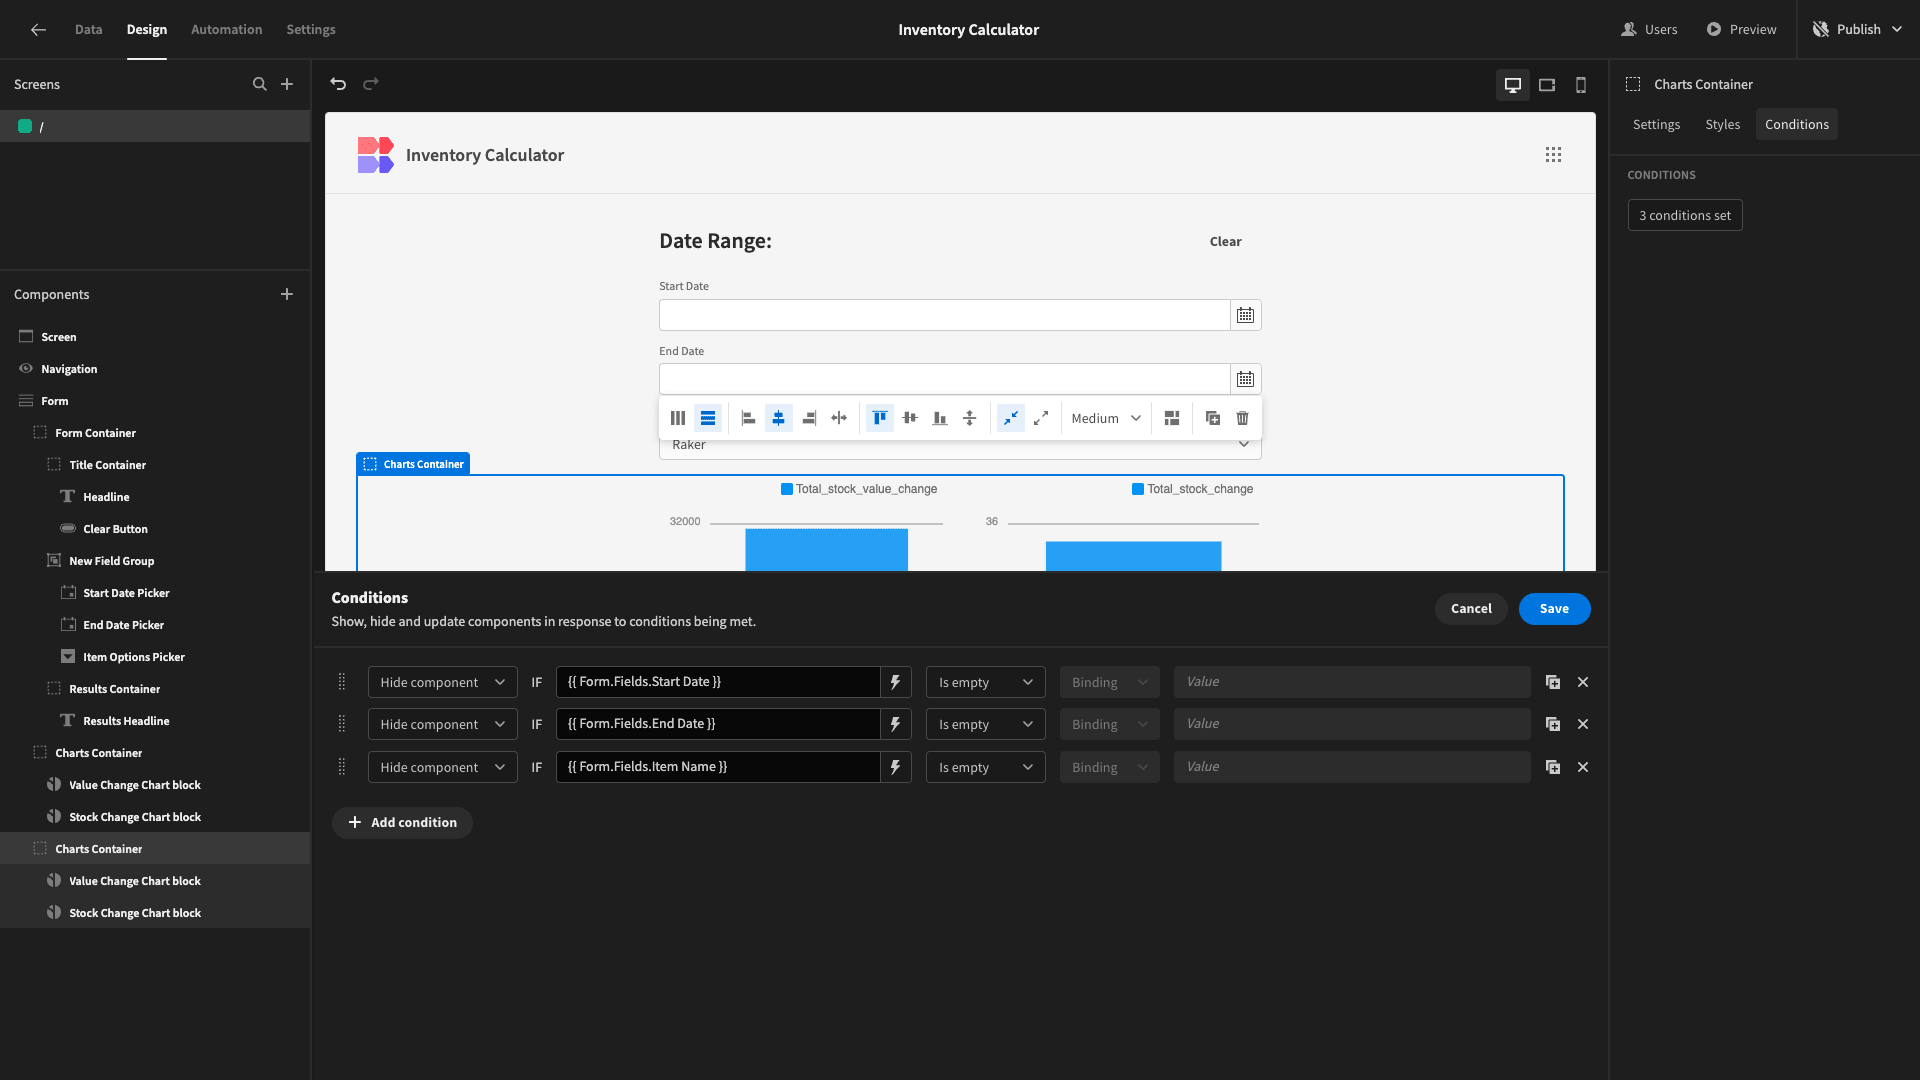Switch to the component Settings tab

pyautogui.click(x=1656, y=124)
